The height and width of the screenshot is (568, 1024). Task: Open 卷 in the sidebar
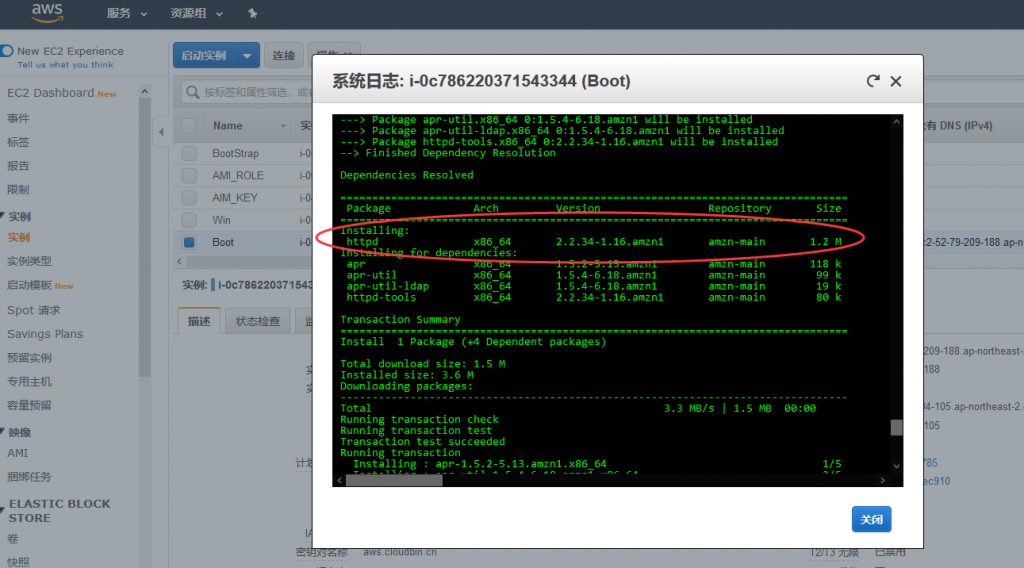(12, 539)
